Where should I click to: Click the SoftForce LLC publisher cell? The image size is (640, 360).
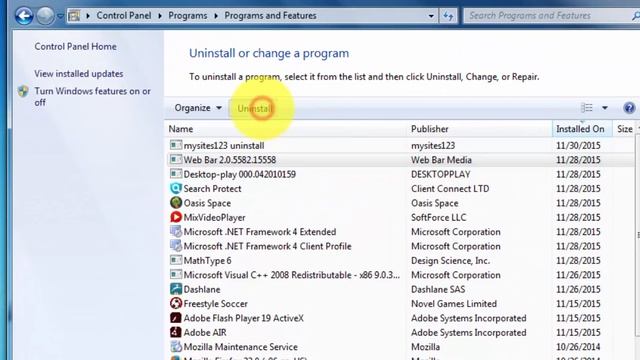pyautogui.click(x=438, y=218)
